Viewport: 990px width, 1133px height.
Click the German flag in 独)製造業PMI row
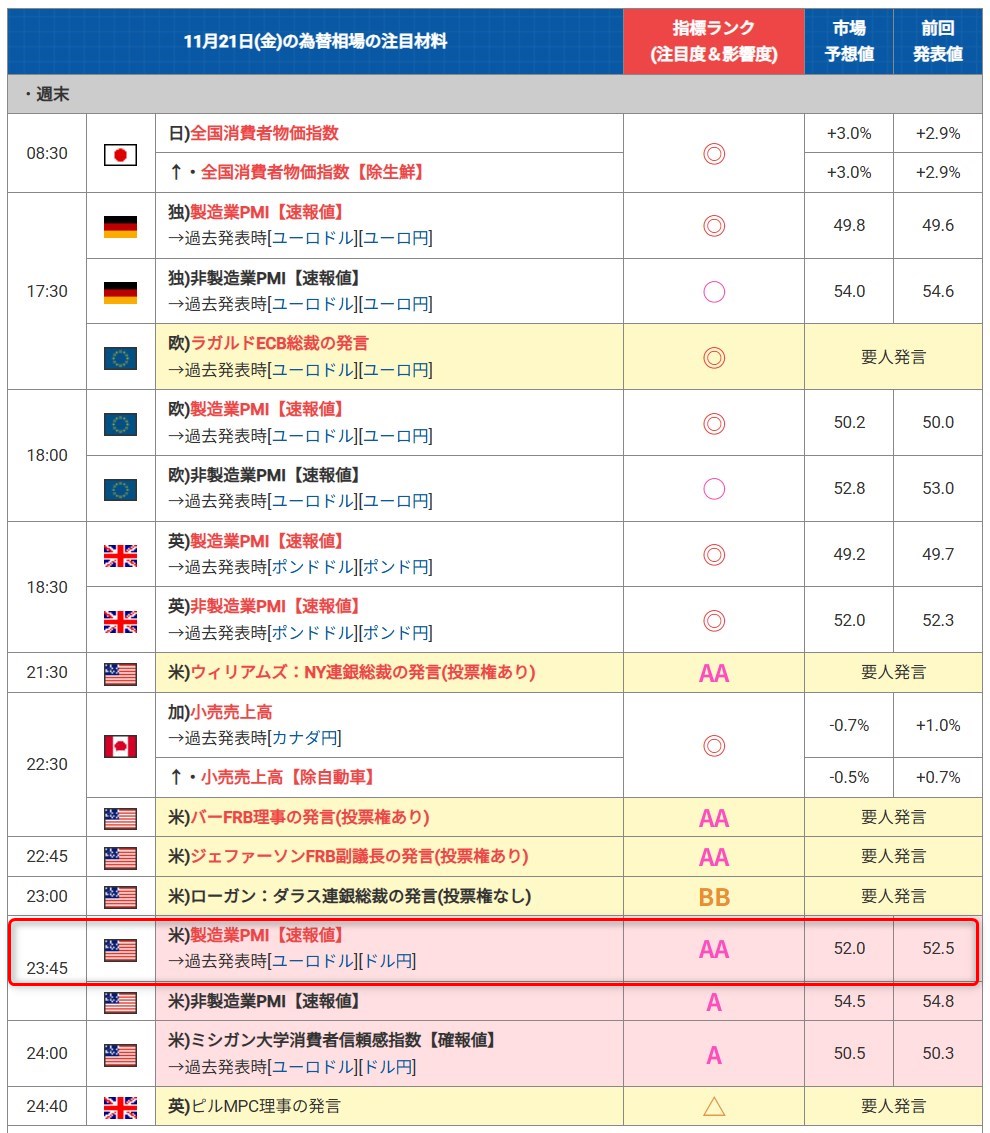(x=120, y=226)
